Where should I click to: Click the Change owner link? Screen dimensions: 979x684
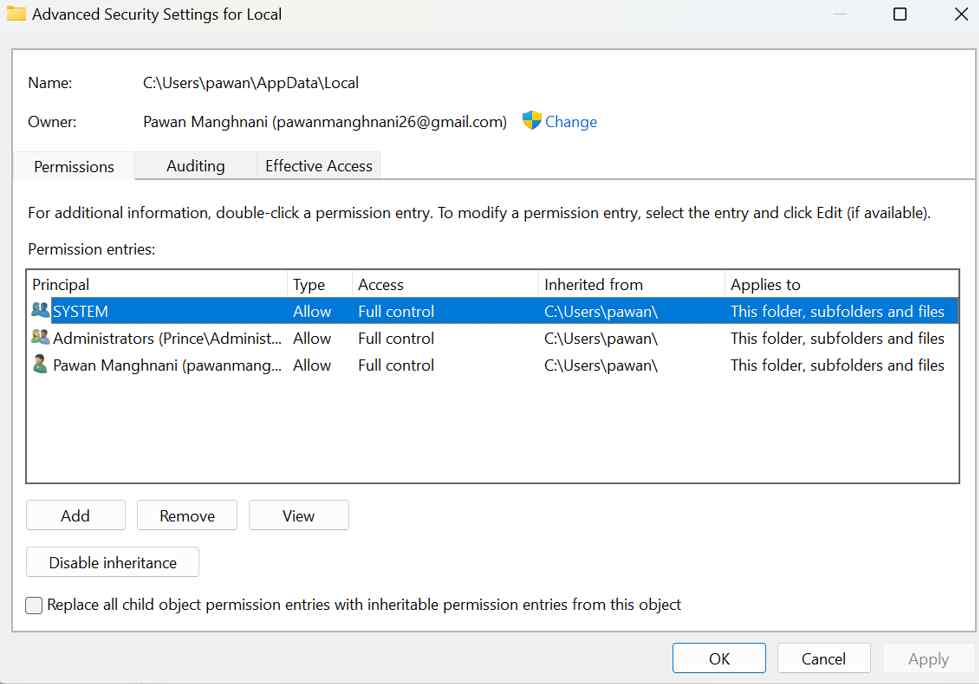coord(571,122)
